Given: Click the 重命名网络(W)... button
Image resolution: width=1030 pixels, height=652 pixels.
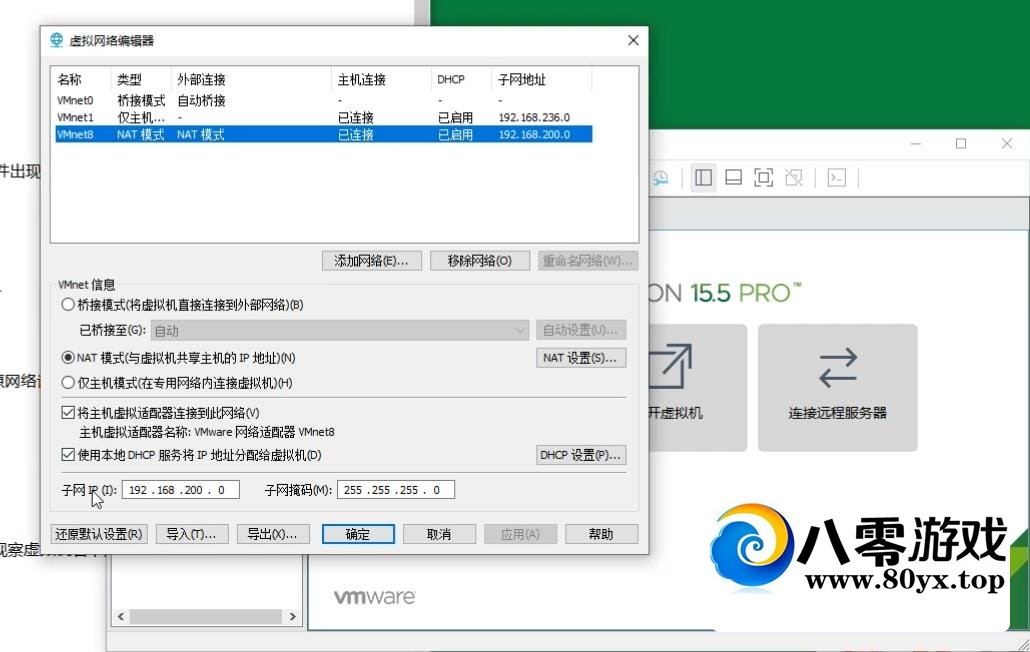Looking at the screenshot, I should coord(587,261).
